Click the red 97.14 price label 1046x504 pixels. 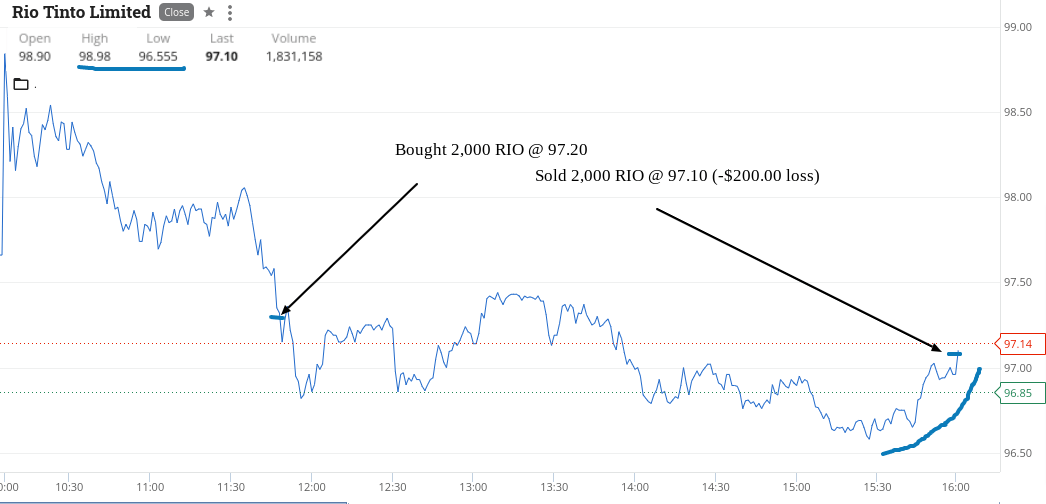[x=1017, y=344]
